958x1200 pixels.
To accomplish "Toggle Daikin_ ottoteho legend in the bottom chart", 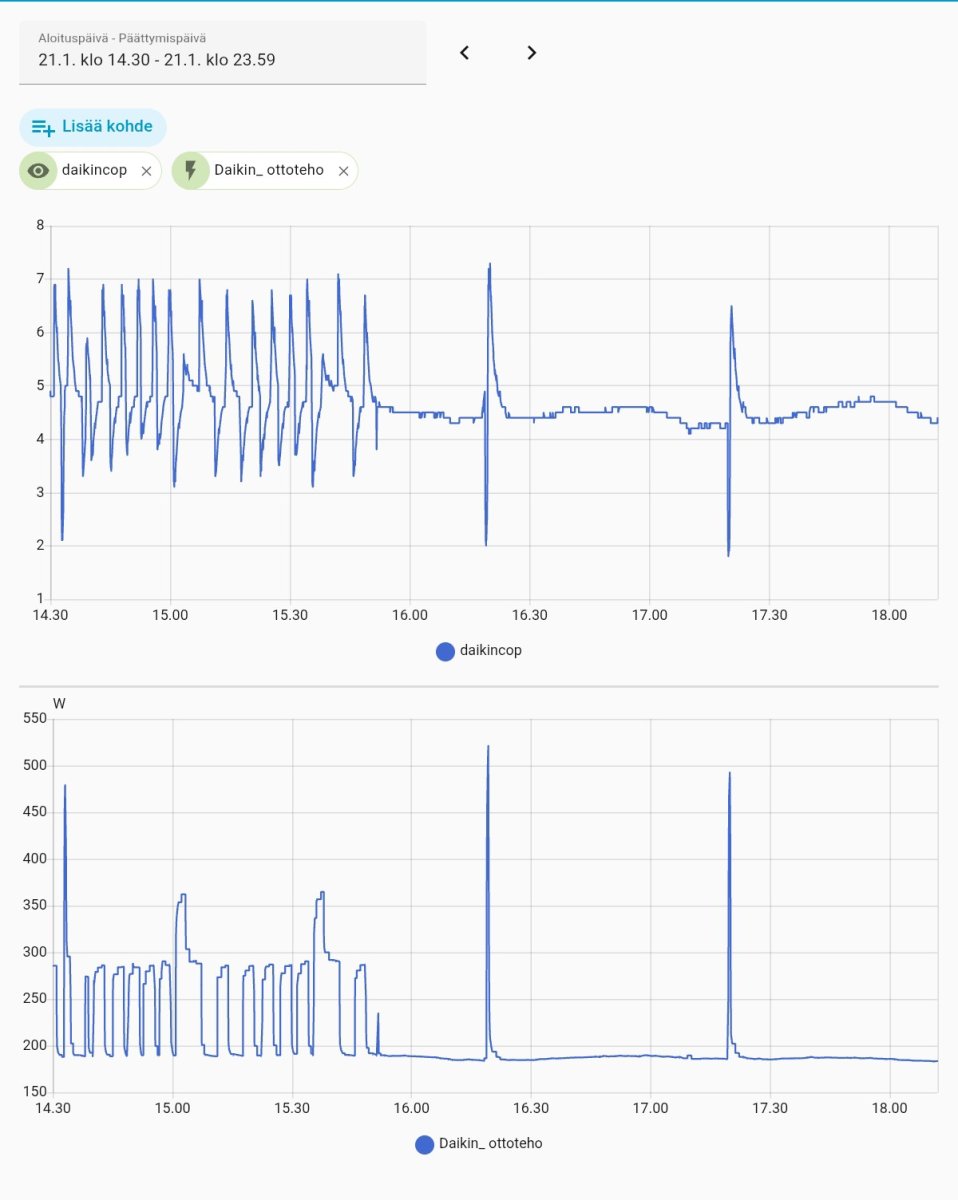I will click(479, 1144).
